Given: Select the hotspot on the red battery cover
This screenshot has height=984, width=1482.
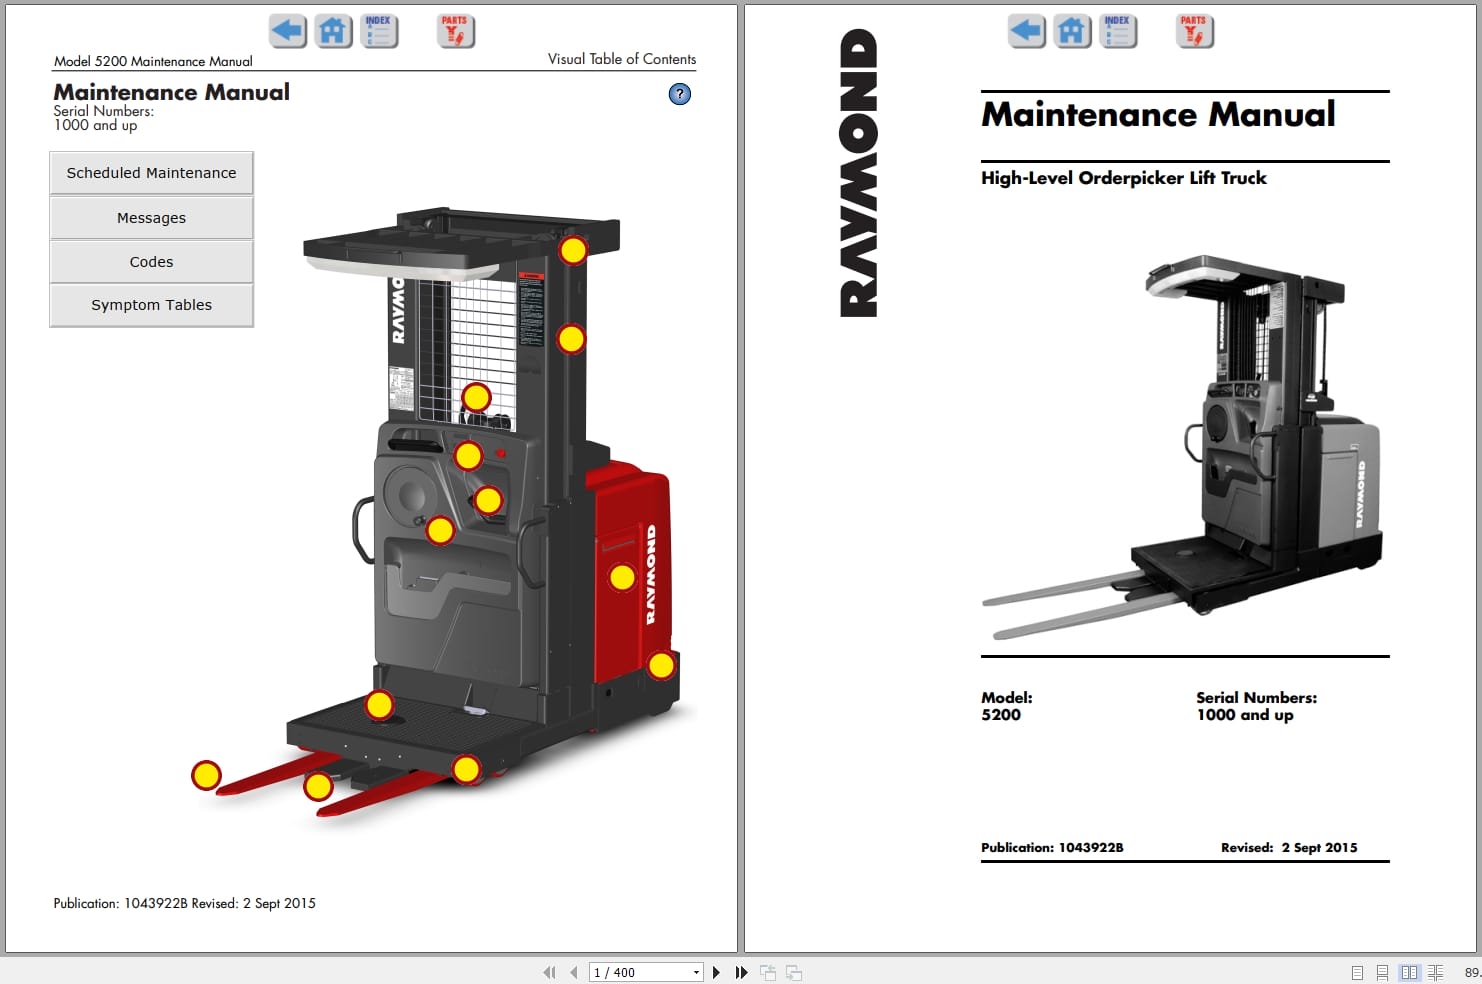Looking at the screenshot, I should [x=622, y=577].
